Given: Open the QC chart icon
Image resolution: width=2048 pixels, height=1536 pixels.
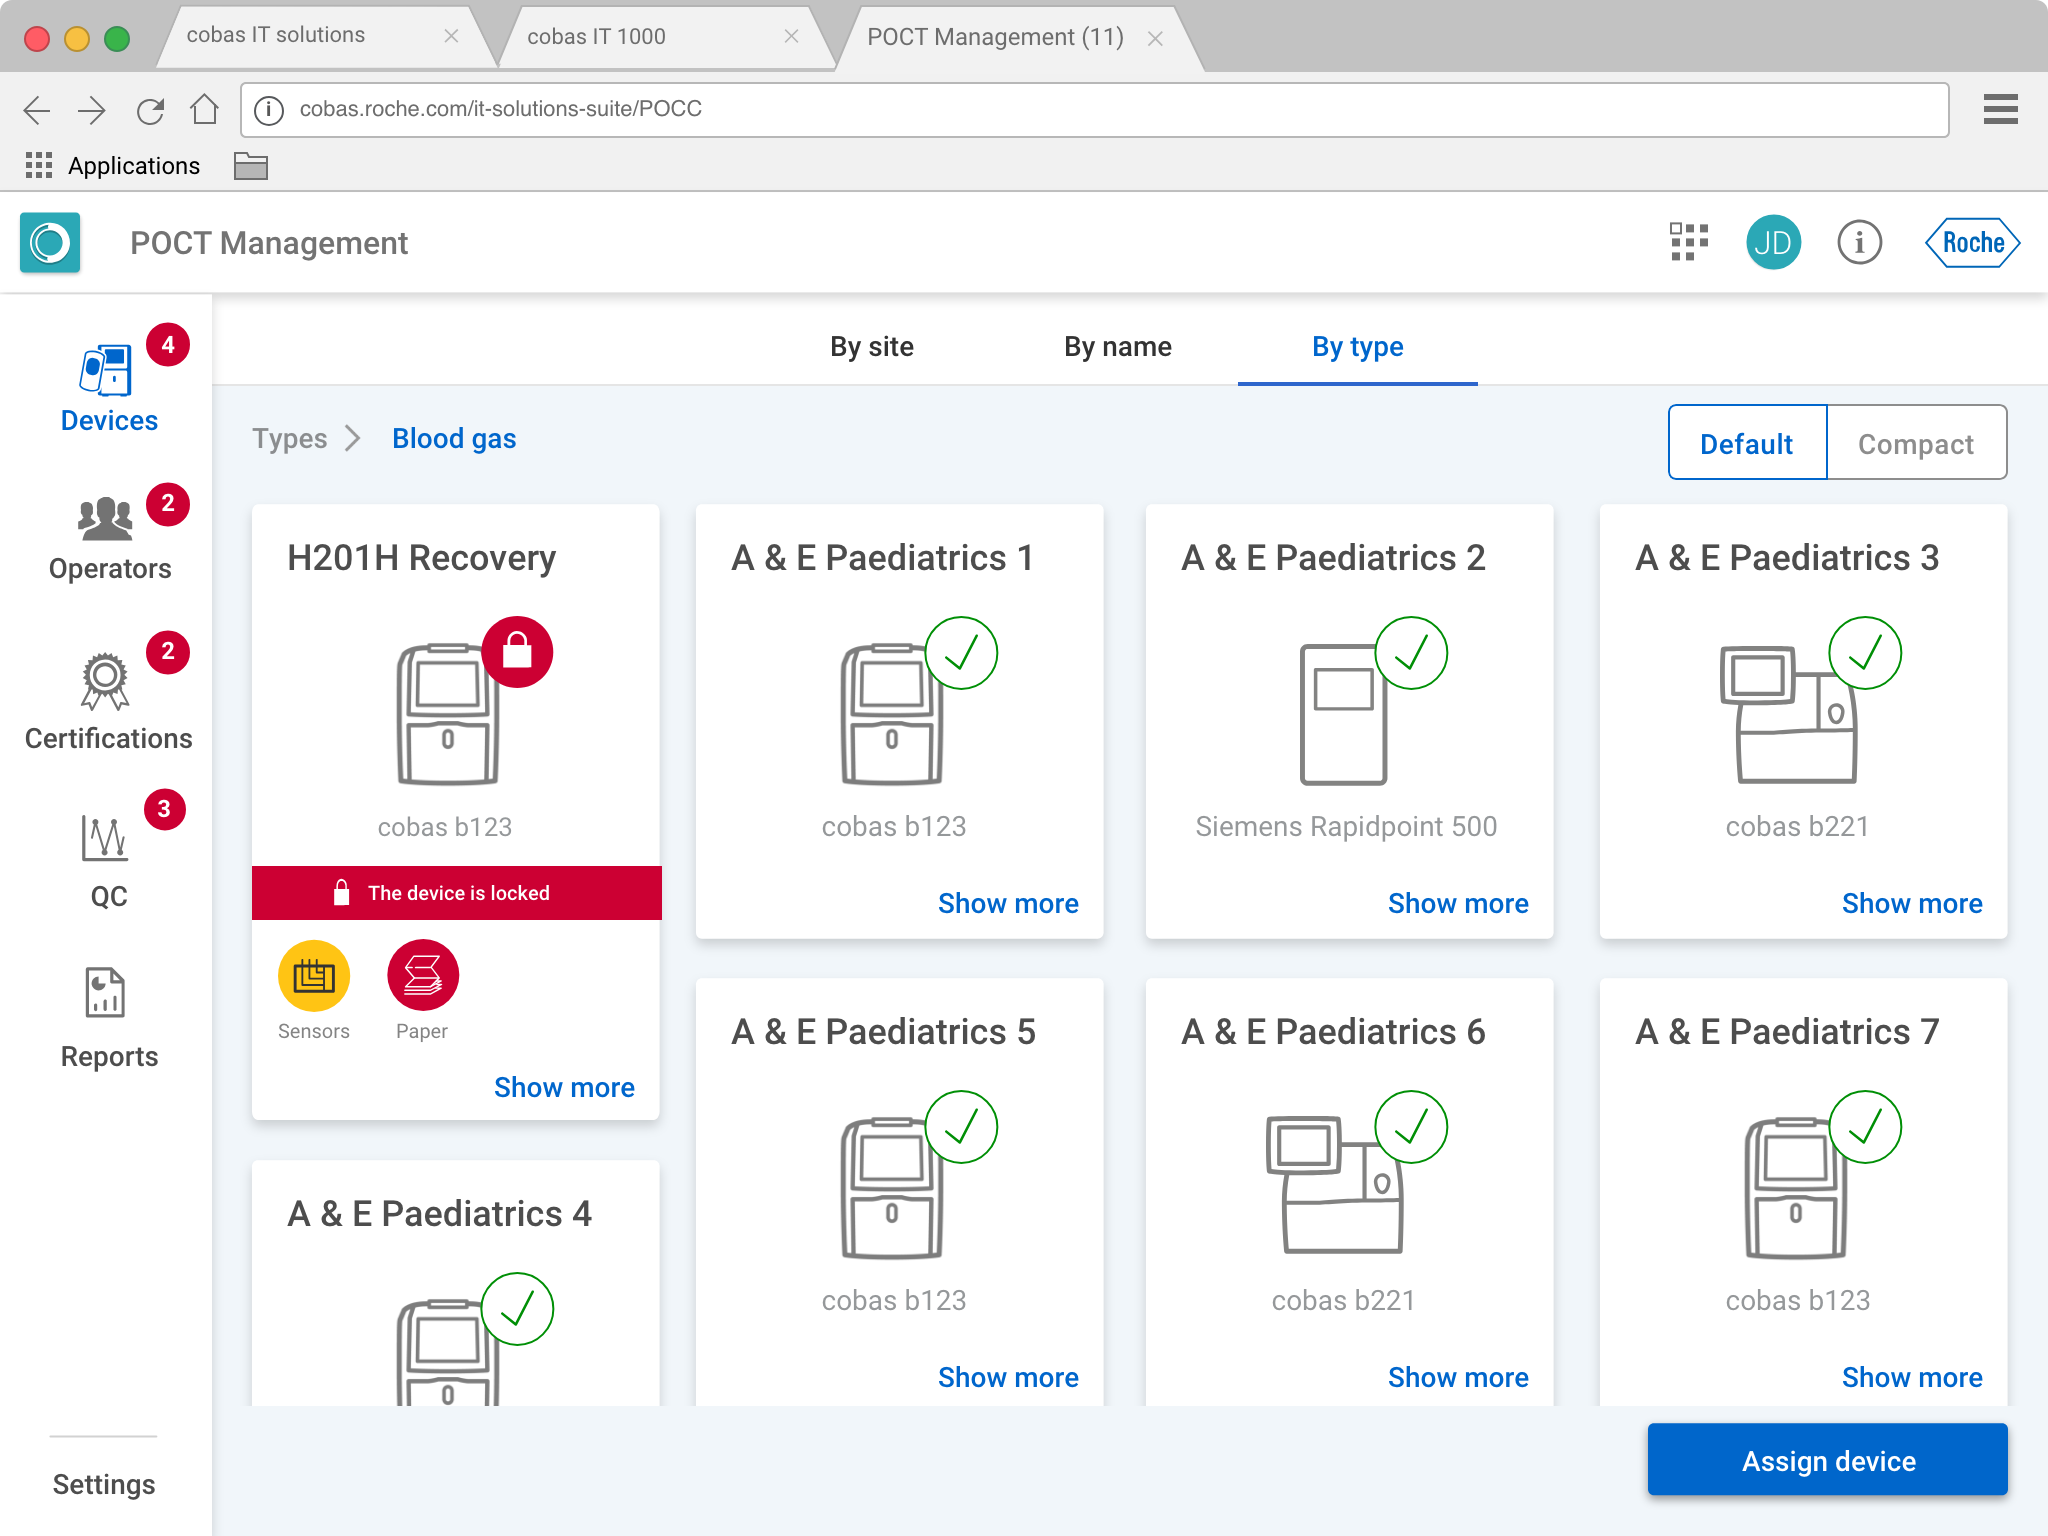Looking at the screenshot, I should [x=105, y=839].
